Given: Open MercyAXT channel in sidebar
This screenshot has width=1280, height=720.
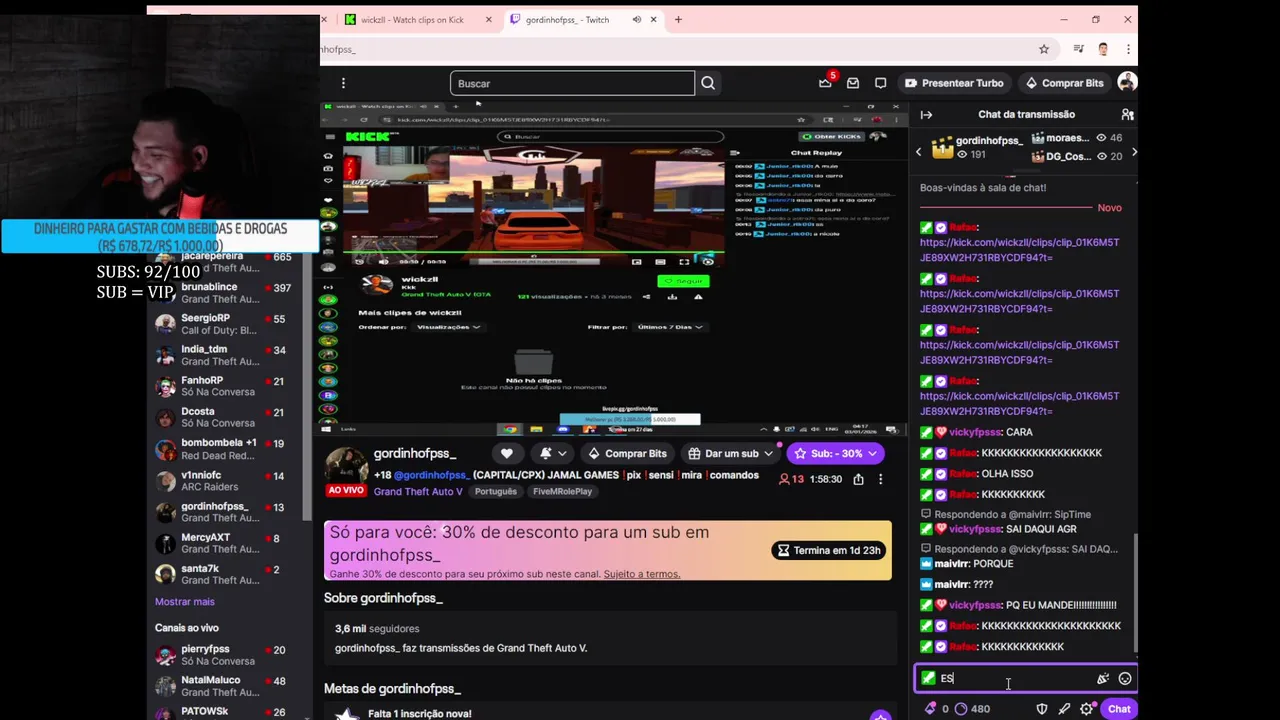Looking at the screenshot, I should tap(226, 543).
